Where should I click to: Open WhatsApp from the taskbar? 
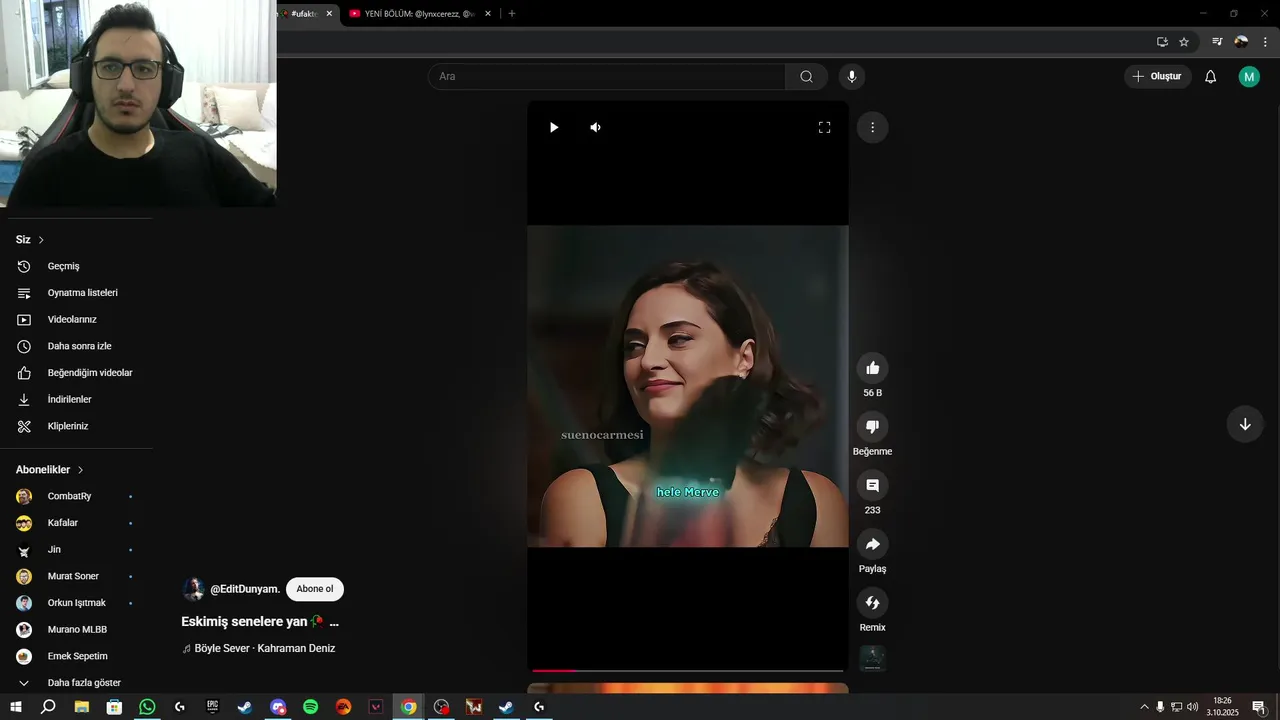click(147, 707)
